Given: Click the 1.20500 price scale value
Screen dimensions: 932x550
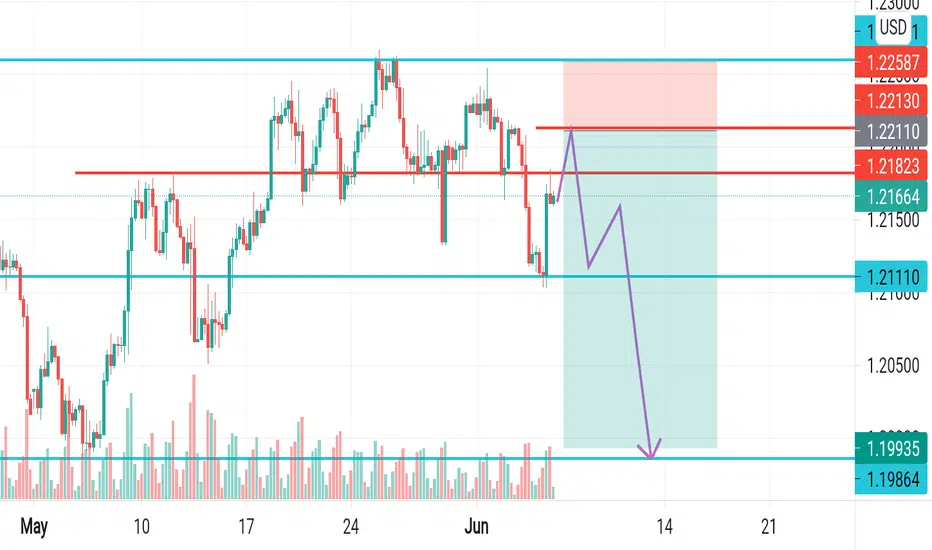Looking at the screenshot, I should (893, 365).
